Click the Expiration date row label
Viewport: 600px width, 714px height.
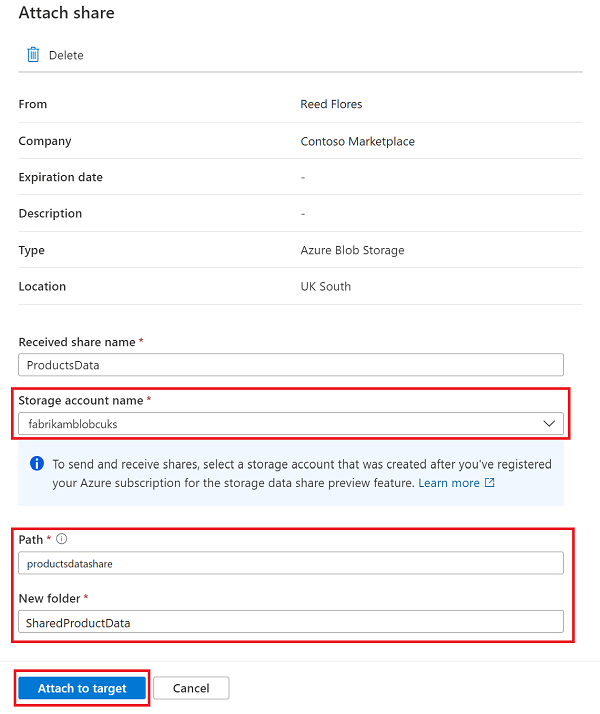(60, 177)
